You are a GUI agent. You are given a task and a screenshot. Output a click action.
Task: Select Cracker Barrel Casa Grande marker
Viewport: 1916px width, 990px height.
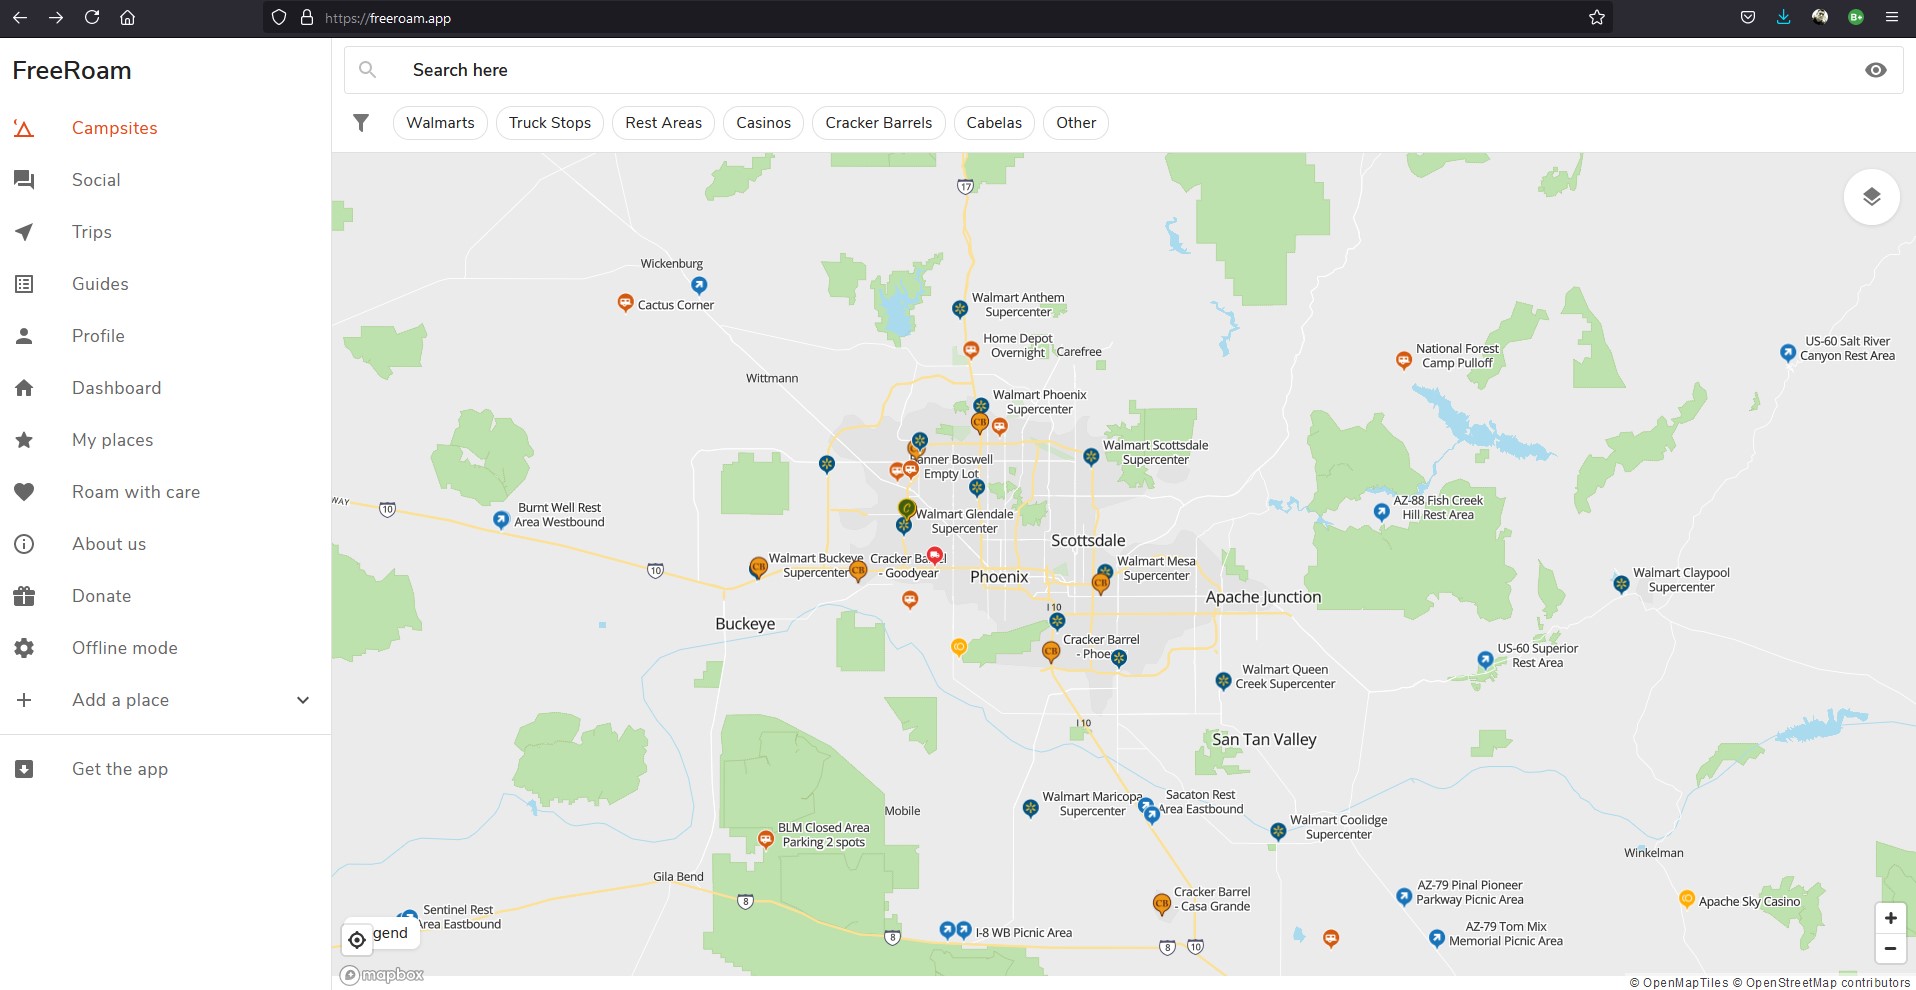click(1161, 904)
